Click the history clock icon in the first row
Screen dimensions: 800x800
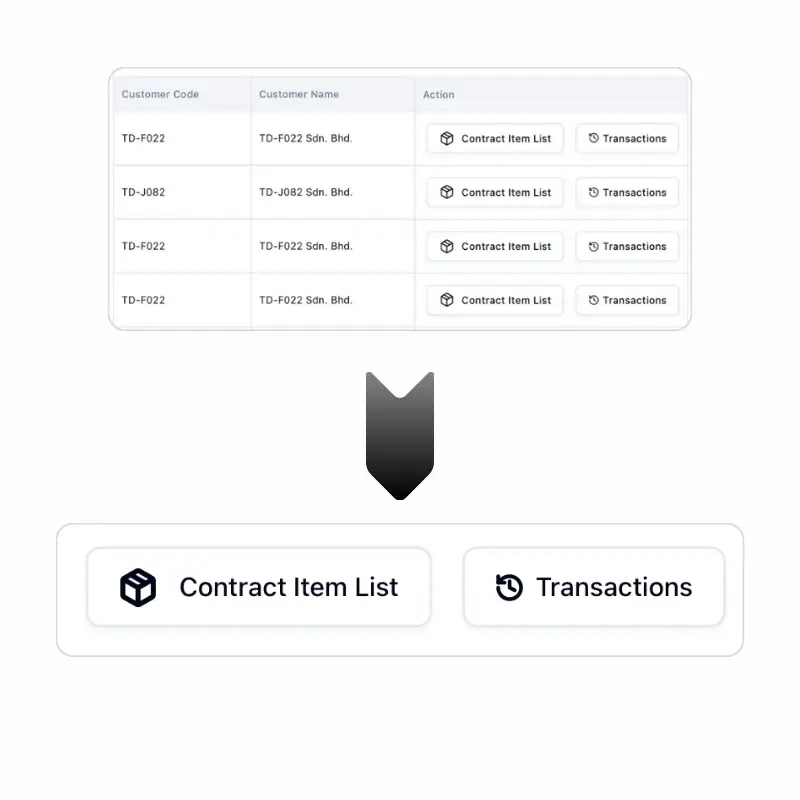[593, 138]
